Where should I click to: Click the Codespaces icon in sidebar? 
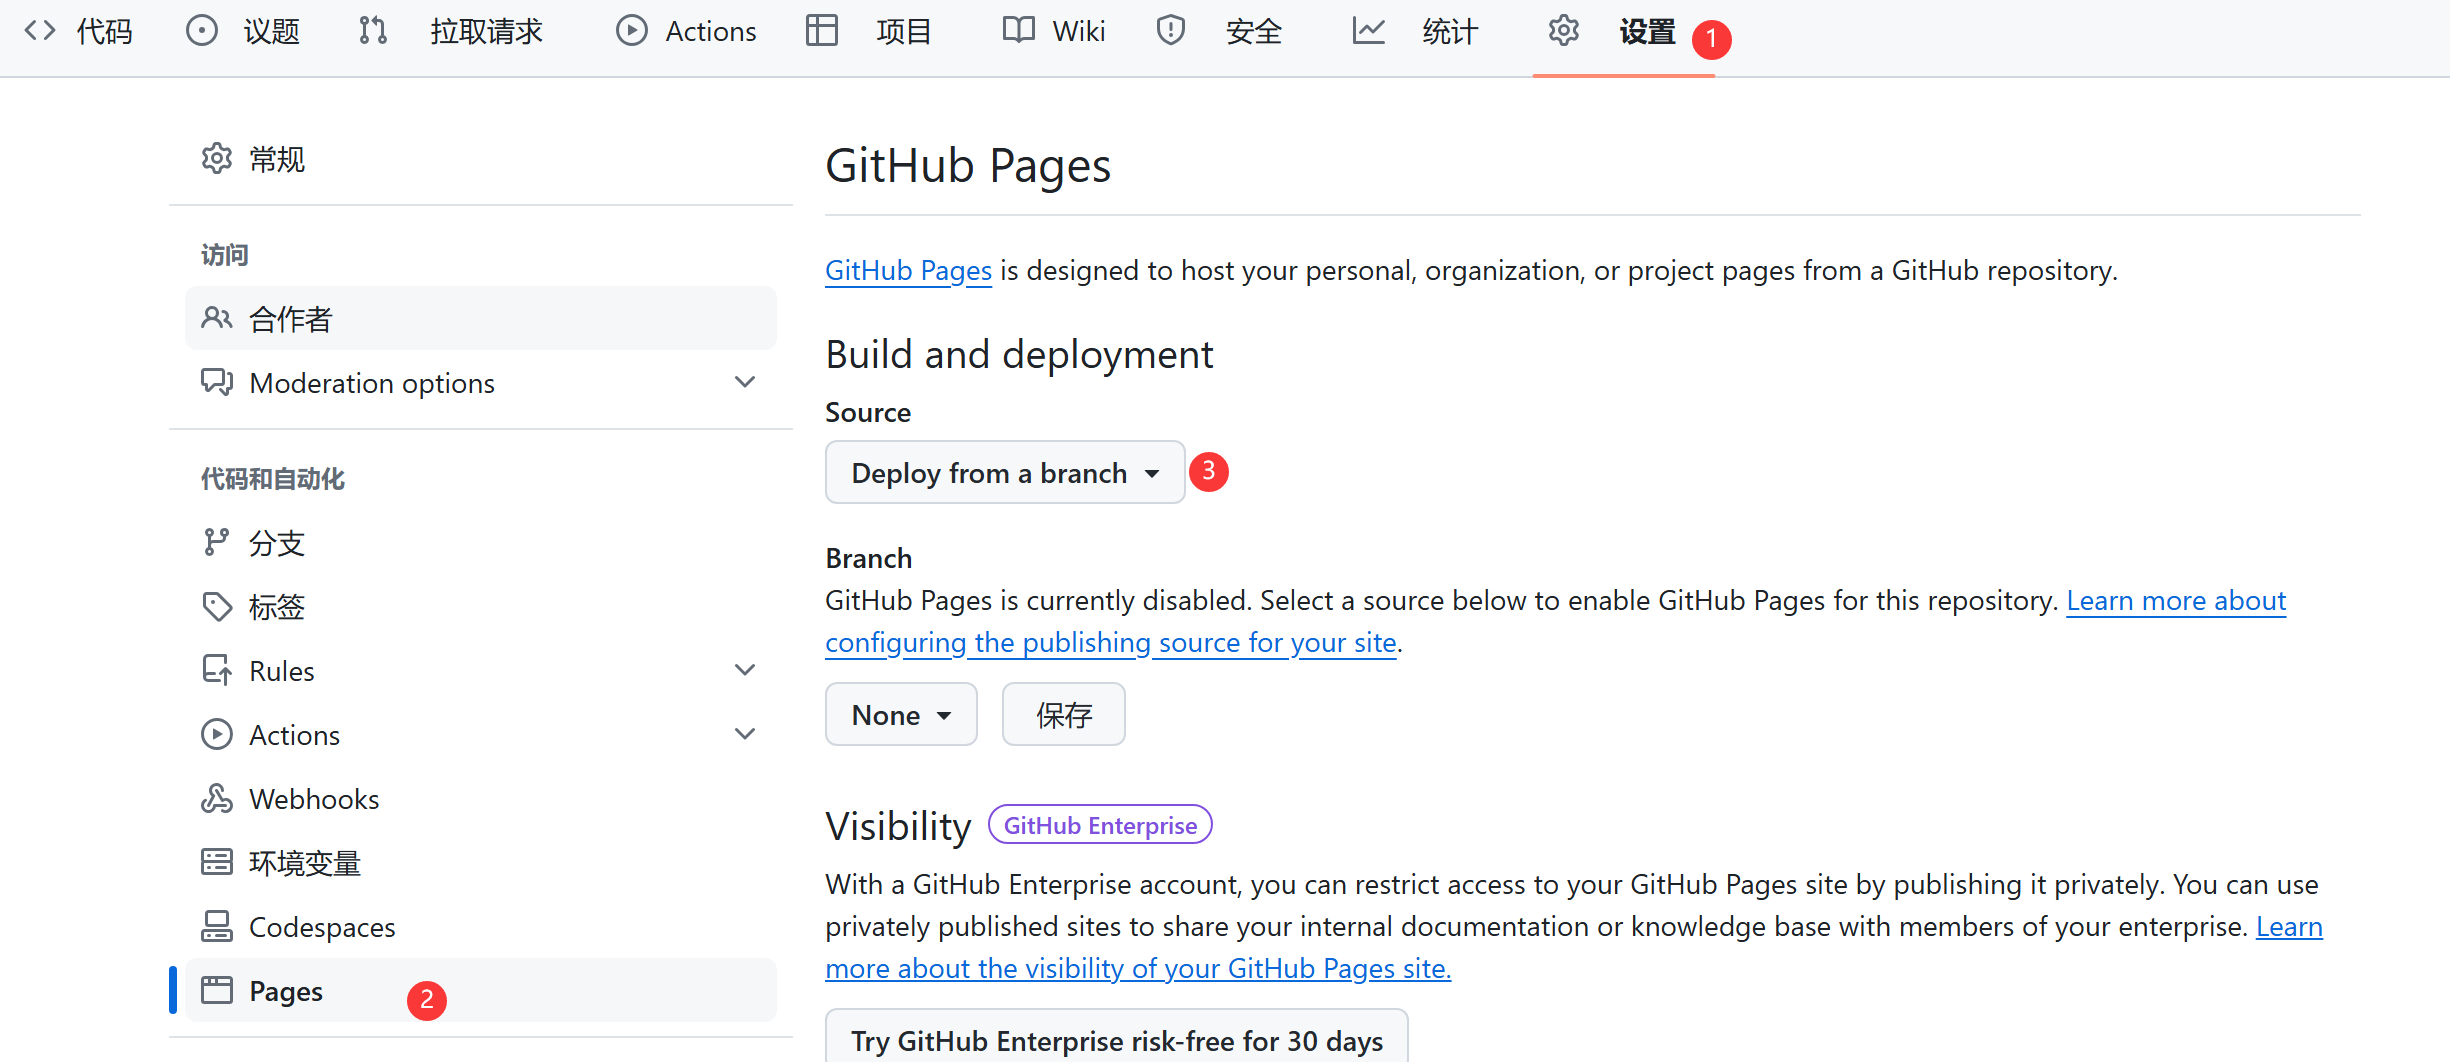point(217,926)
